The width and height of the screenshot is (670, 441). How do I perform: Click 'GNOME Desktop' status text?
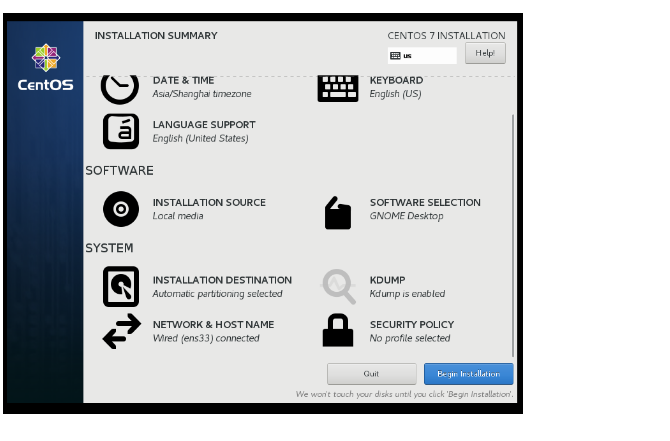pyautogui.click(x=406, y=216)
